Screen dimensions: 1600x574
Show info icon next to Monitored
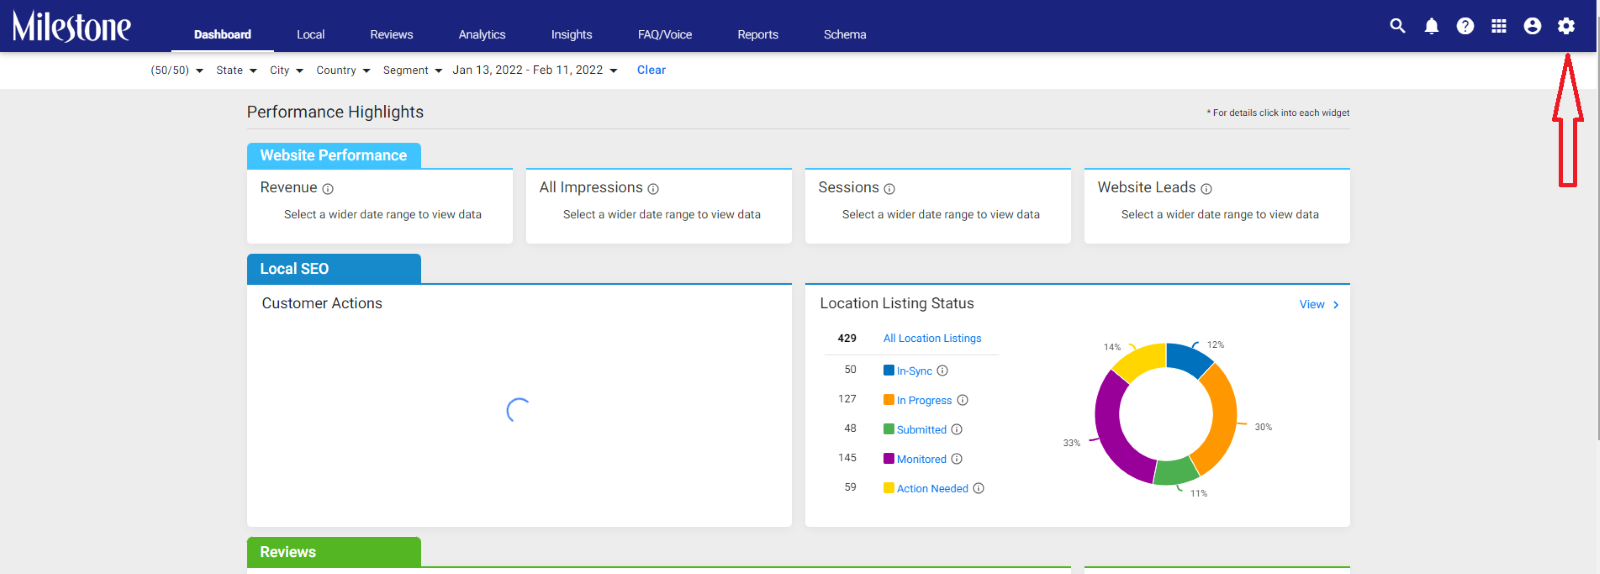(x=956, y=459)
